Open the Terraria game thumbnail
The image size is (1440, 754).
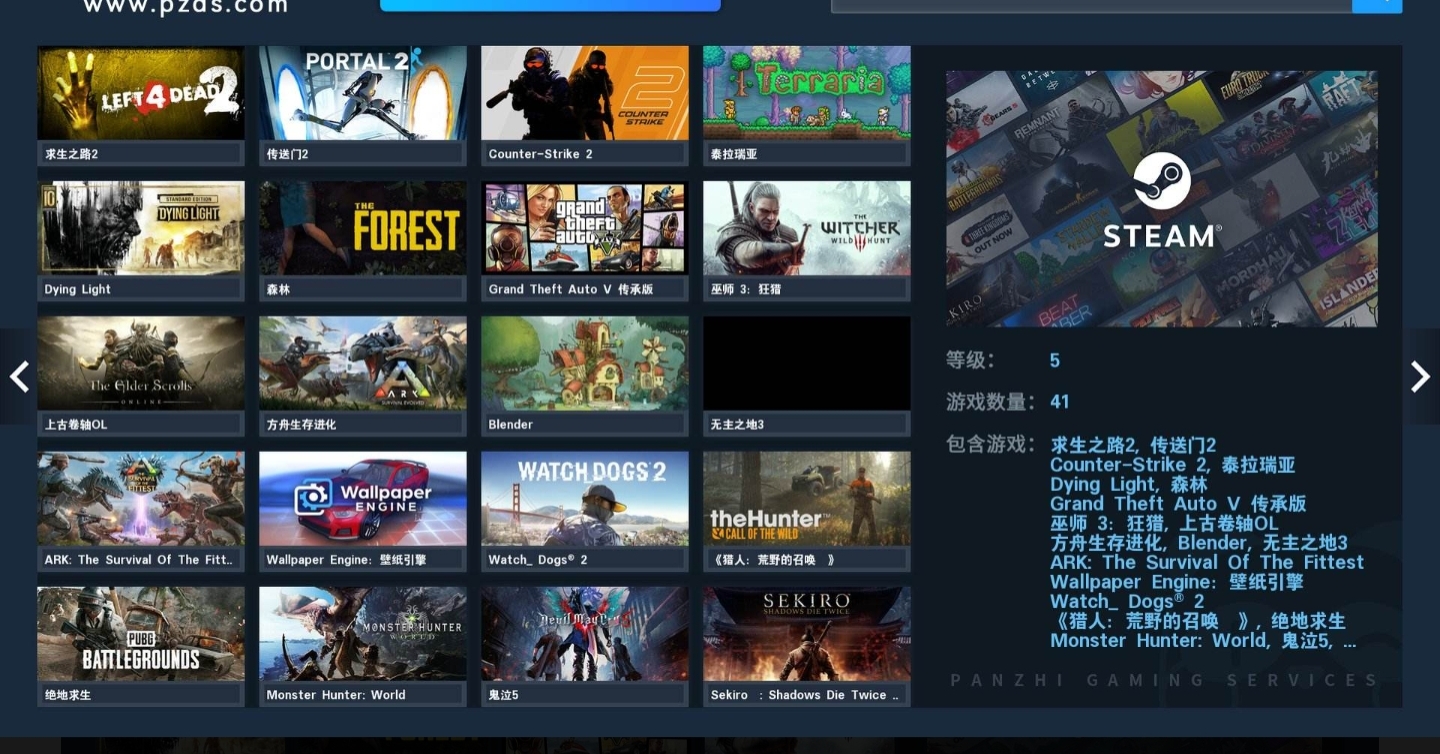[807, 93]
